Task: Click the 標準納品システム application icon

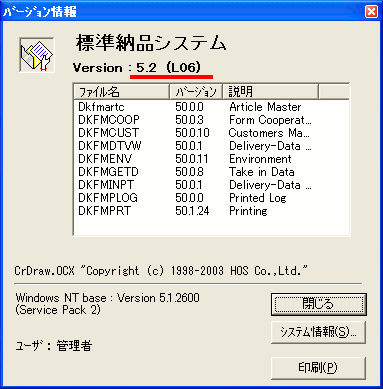Action: click(x=37, y=55)
